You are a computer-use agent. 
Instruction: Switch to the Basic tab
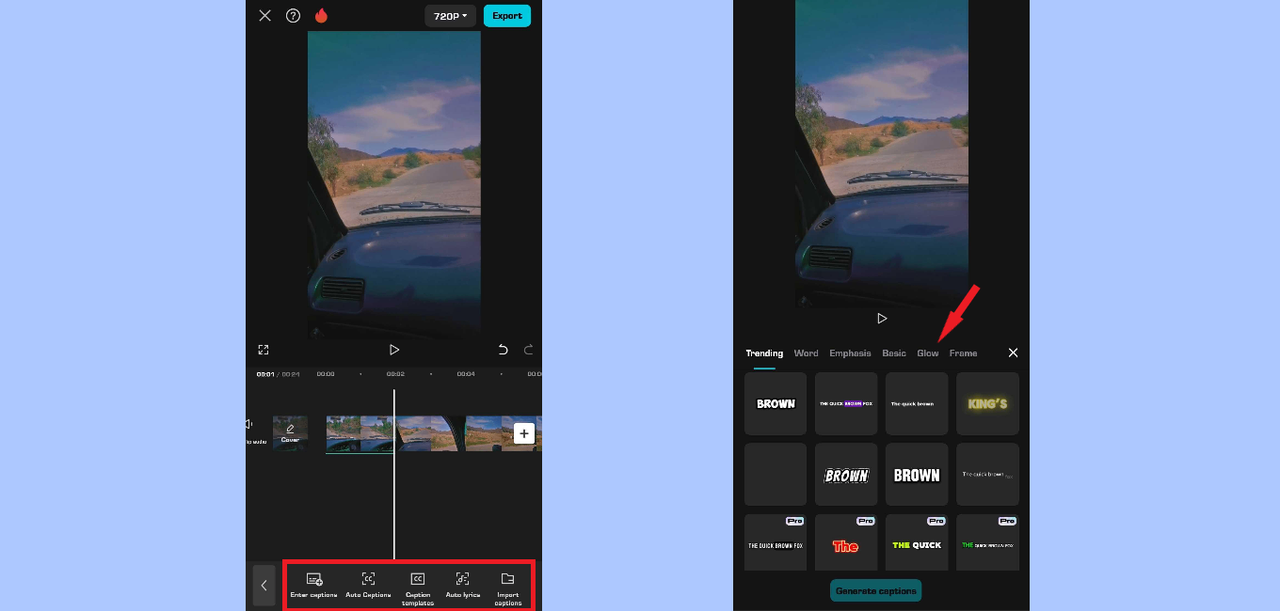tap(894, 353)
